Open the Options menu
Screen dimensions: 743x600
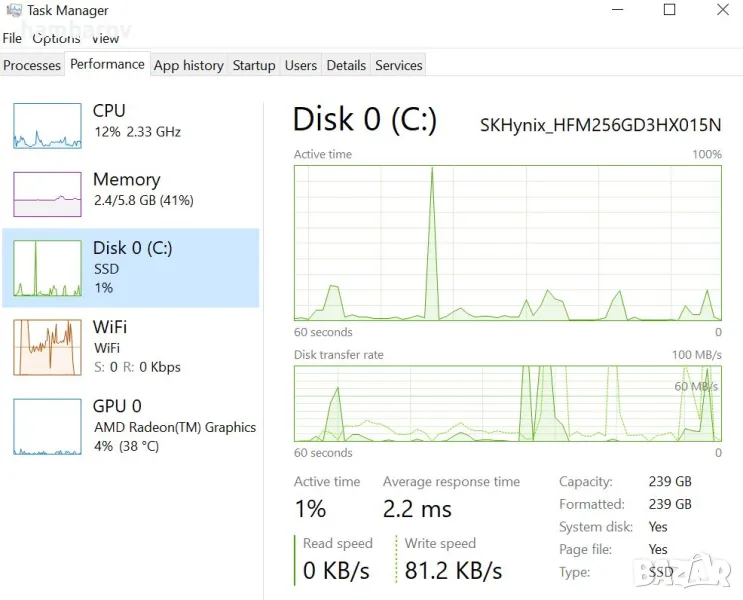56,38
